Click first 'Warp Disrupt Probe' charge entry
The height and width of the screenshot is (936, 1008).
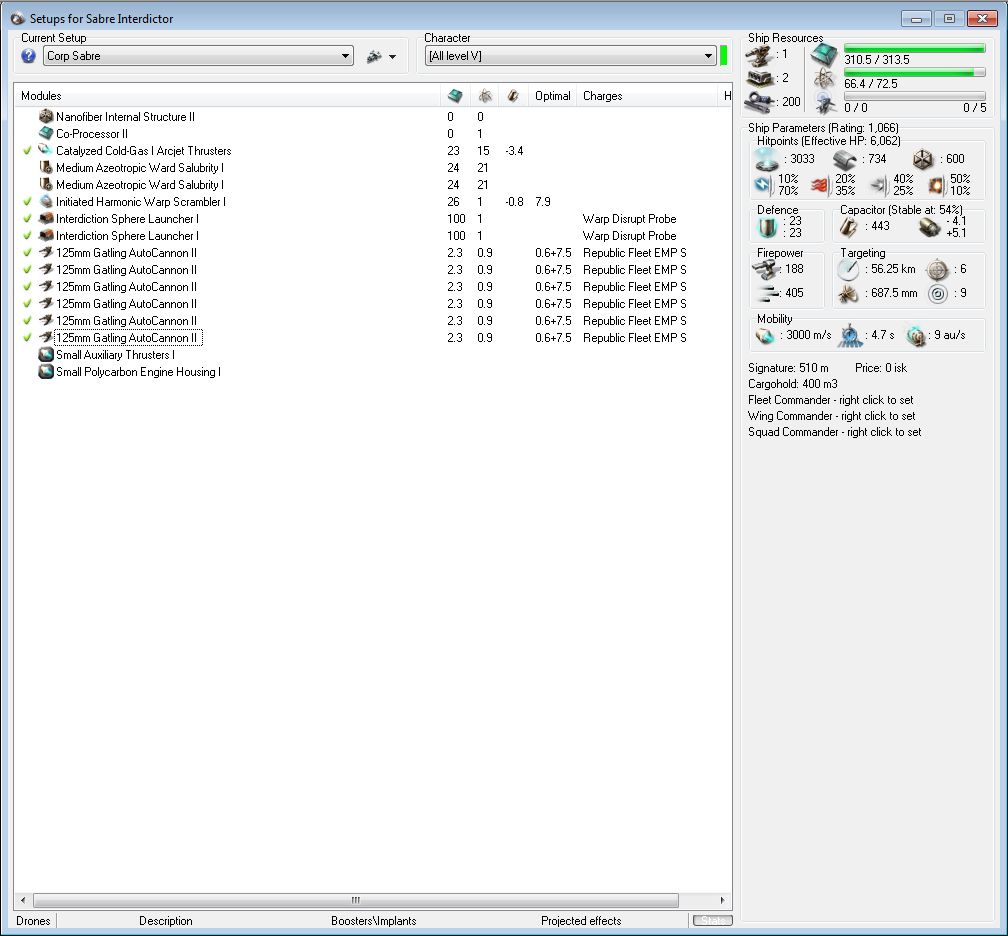(629, 219)
